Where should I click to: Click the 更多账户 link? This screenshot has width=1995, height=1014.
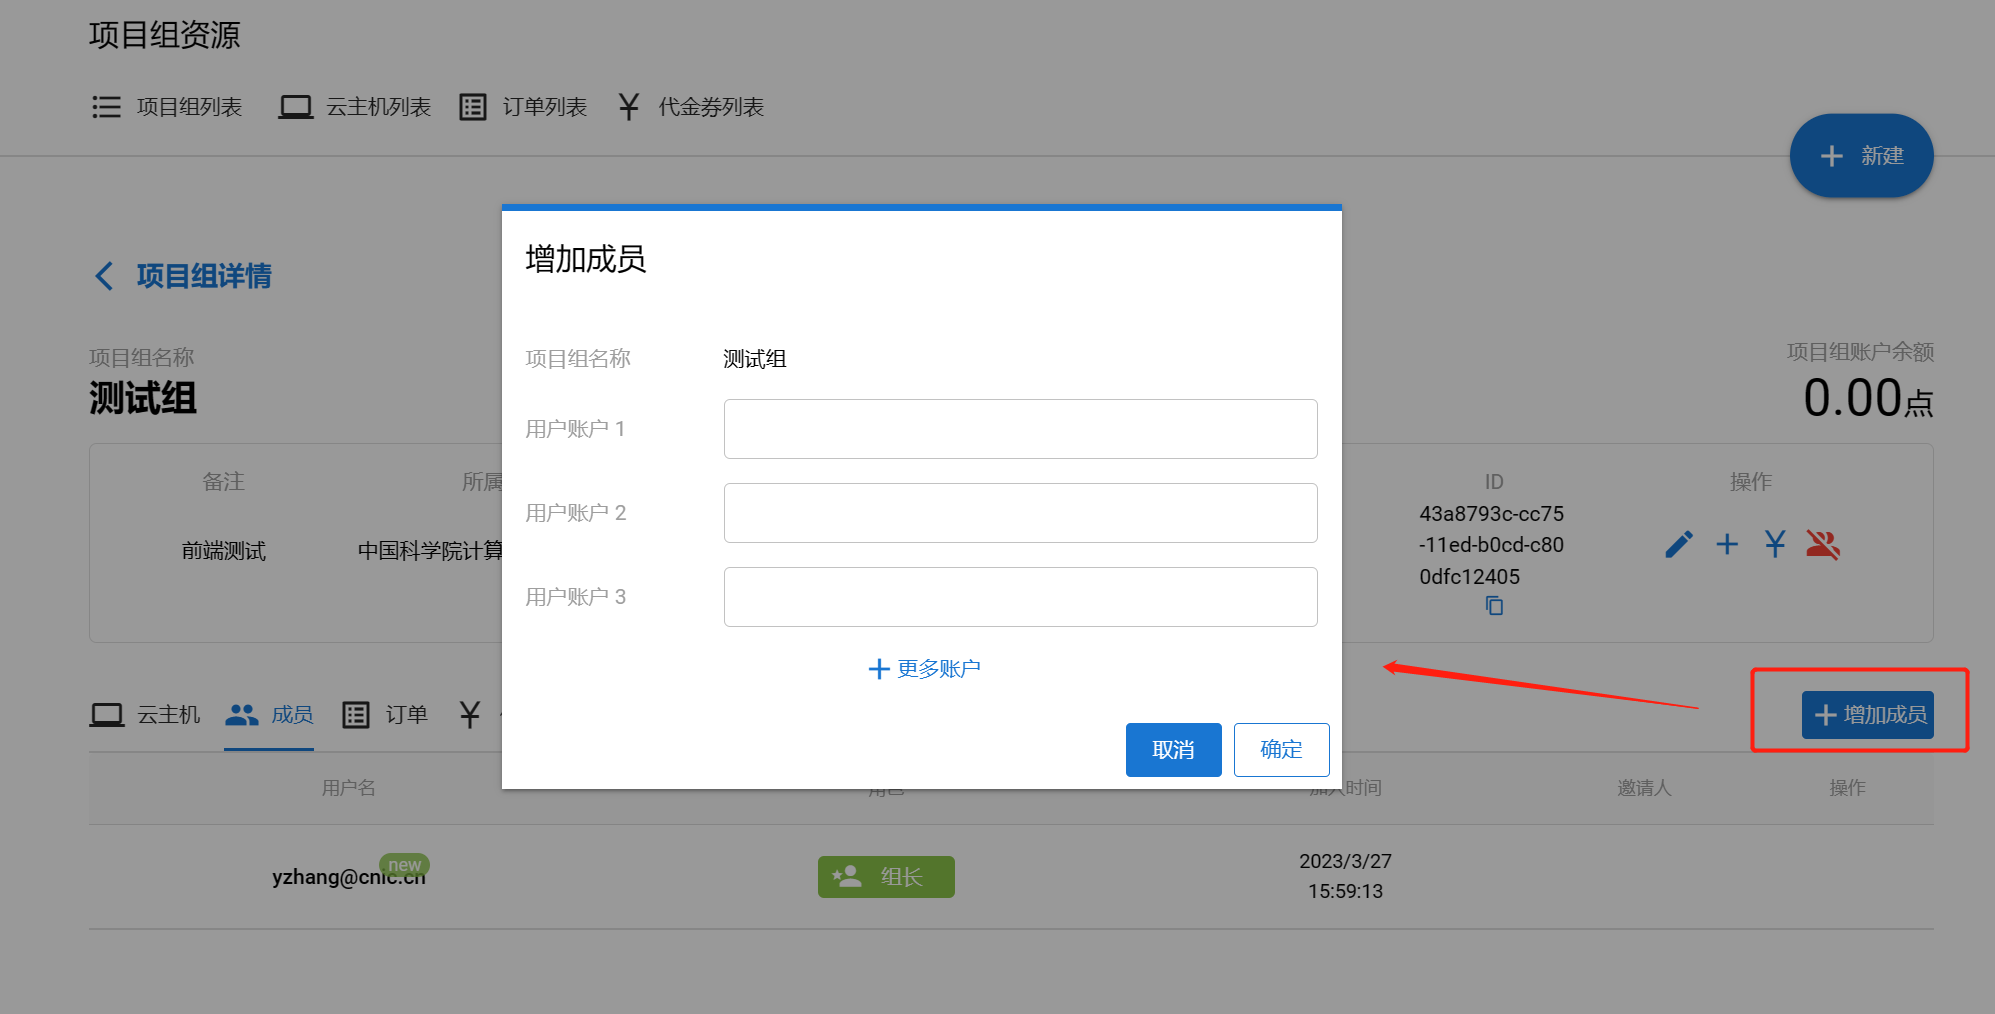(x=924, y=669)
